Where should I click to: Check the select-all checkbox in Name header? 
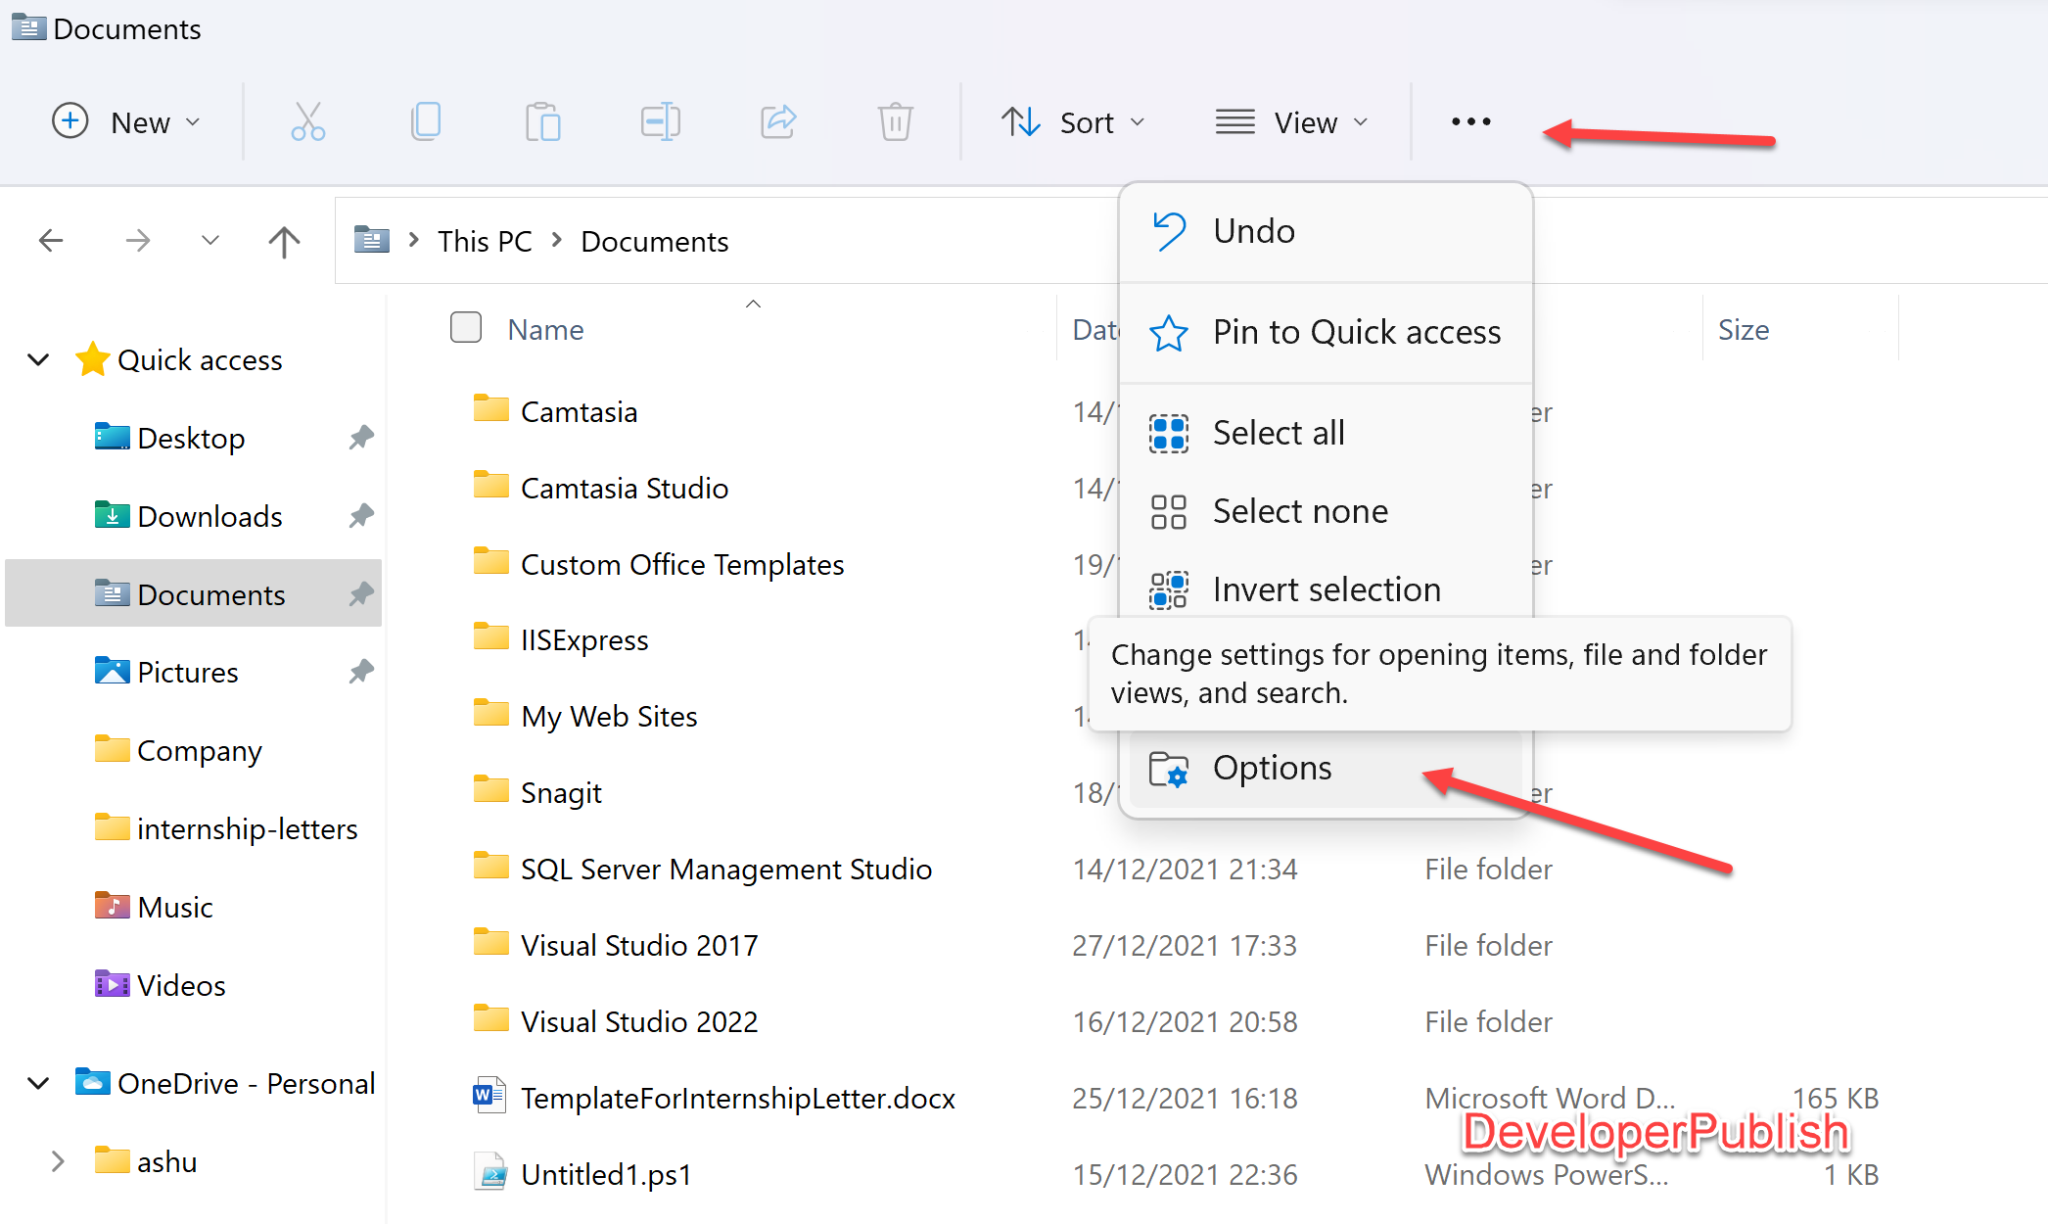(x=465, y=327)
